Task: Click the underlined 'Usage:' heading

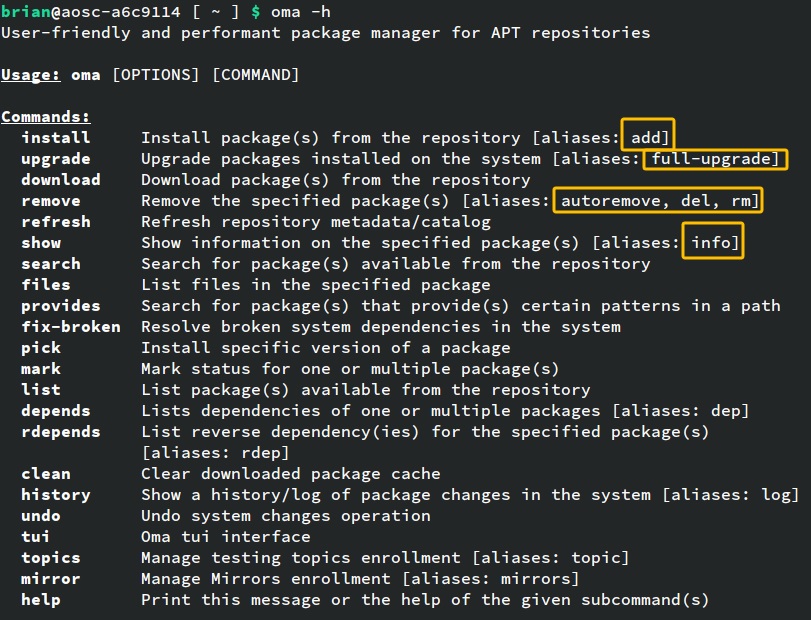Action: [x=31, y=75]
